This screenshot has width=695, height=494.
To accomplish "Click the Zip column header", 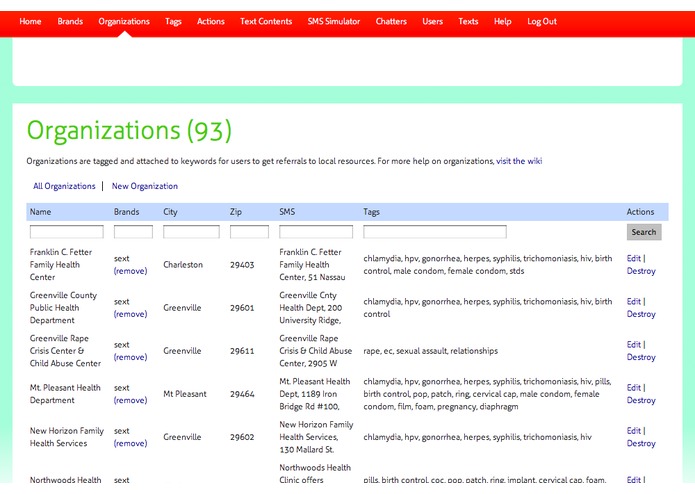I will [236, 212].
